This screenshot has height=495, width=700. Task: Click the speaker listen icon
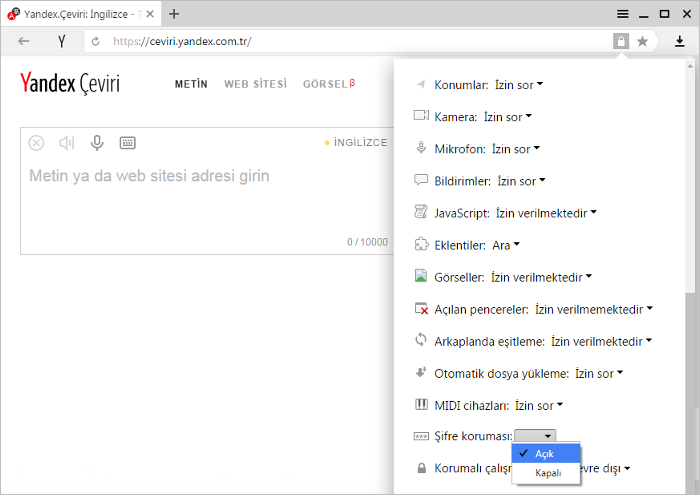click(67, 143)
